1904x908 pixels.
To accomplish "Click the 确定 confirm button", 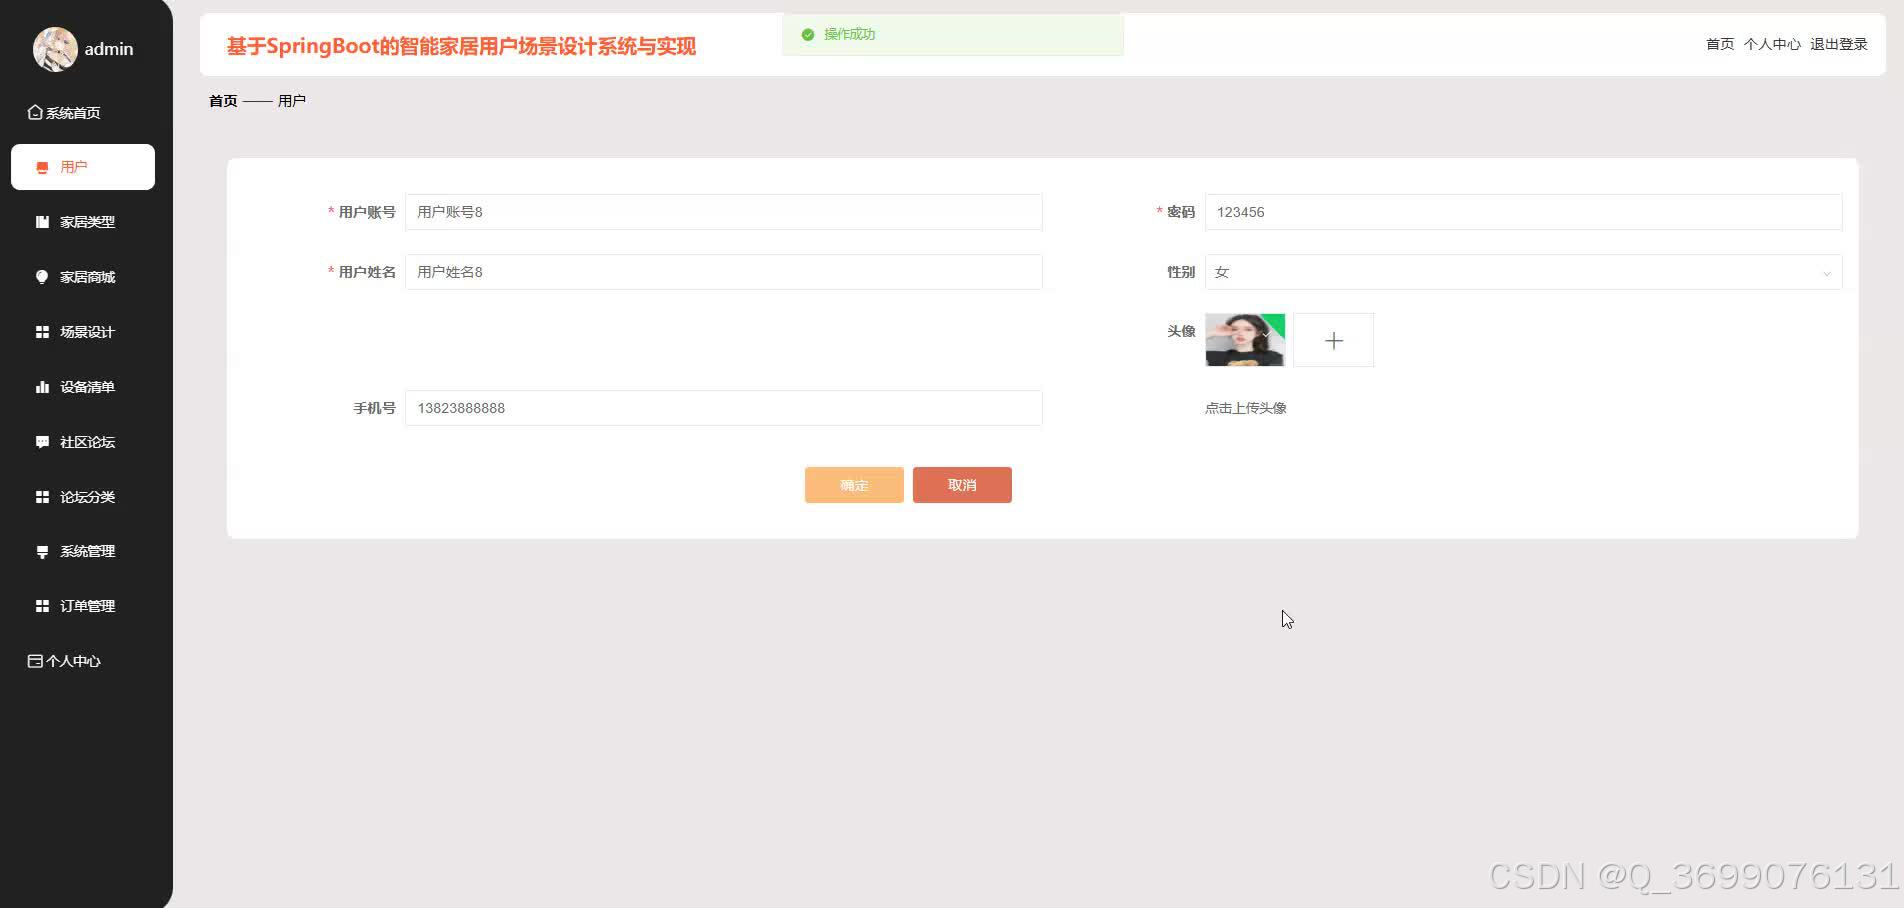I will tap(854, 485).
